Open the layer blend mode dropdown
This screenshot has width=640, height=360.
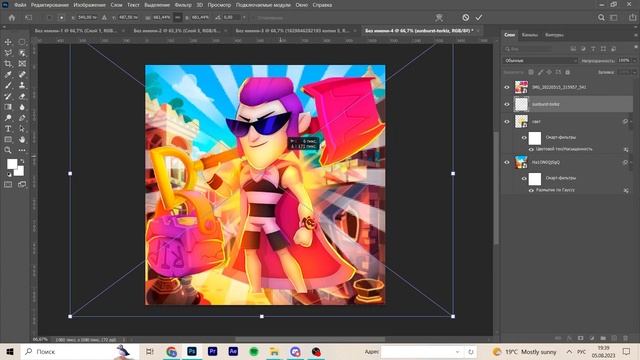coord(541,60)
